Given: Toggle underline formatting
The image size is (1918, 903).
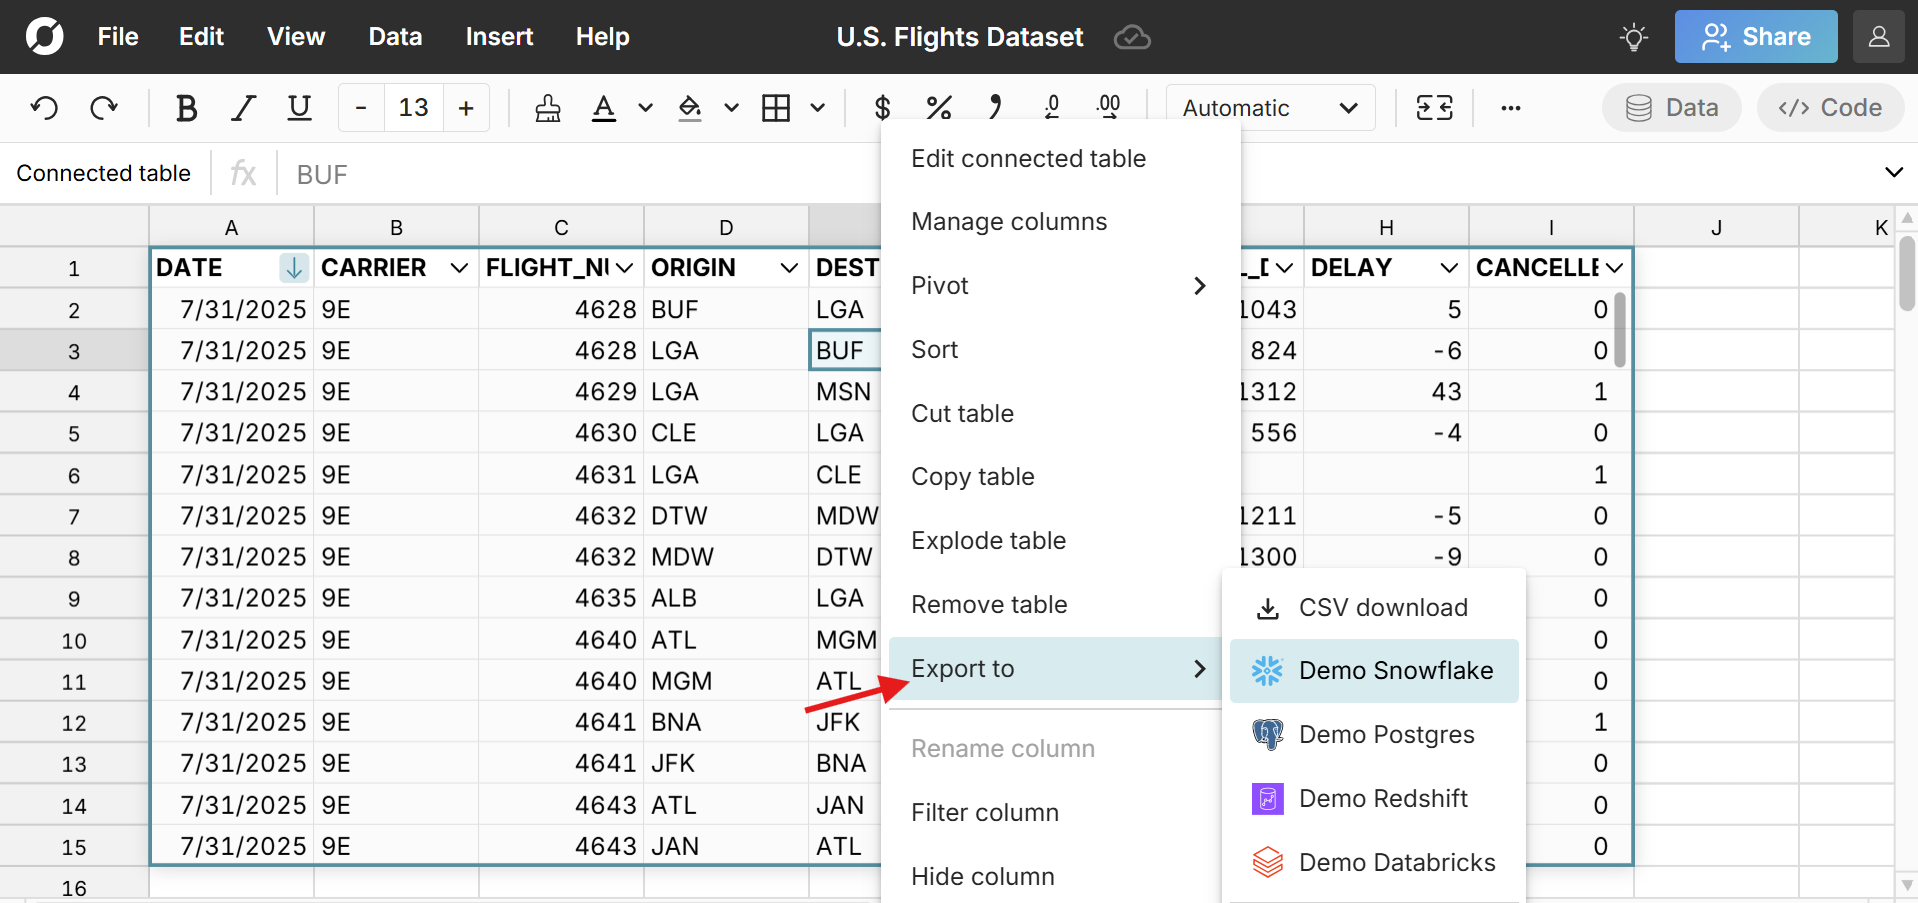Looking at the screenshot, I should (298, 108).
